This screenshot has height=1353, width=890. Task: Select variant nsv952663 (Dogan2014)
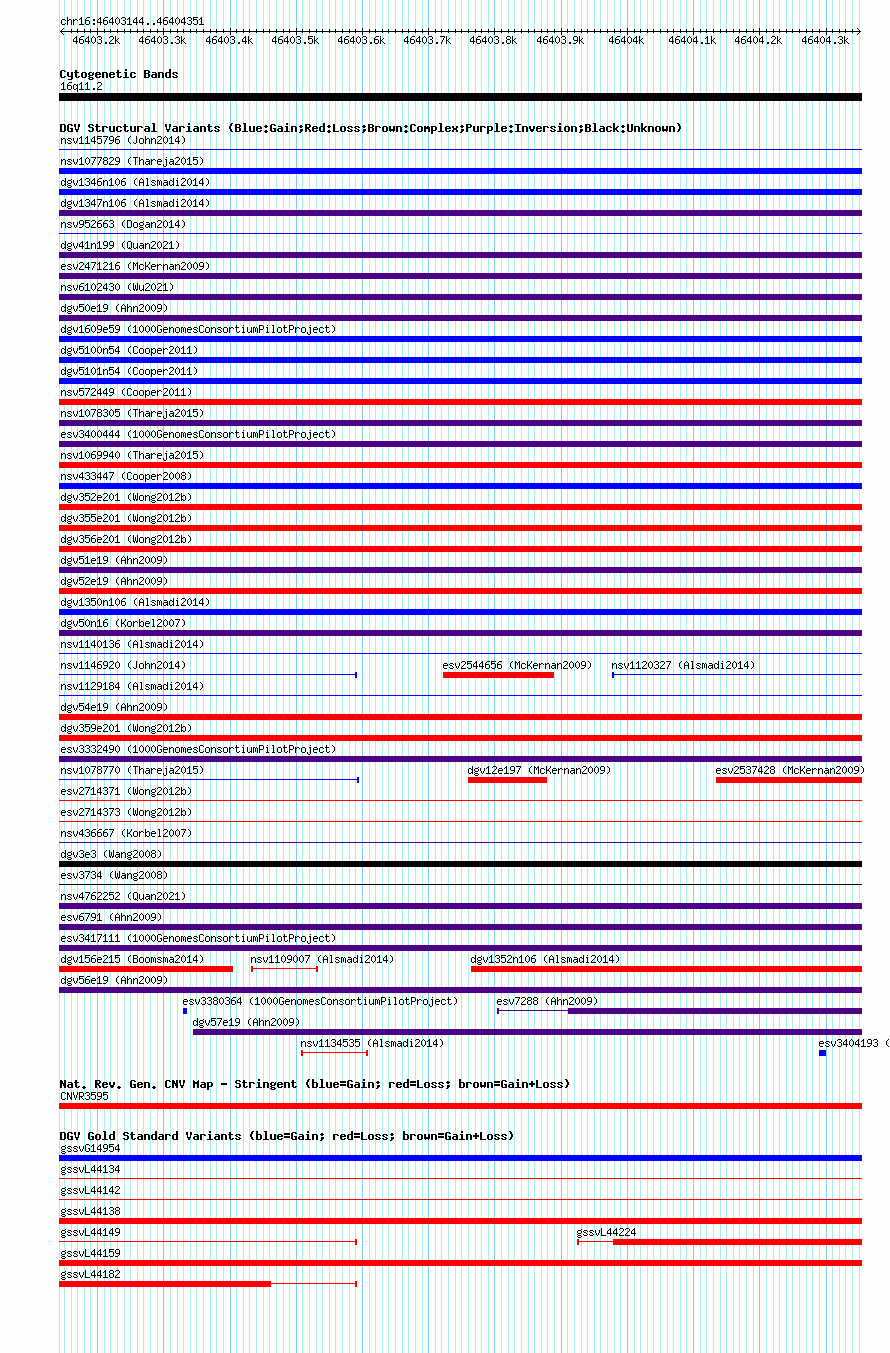tap(460, 234)
